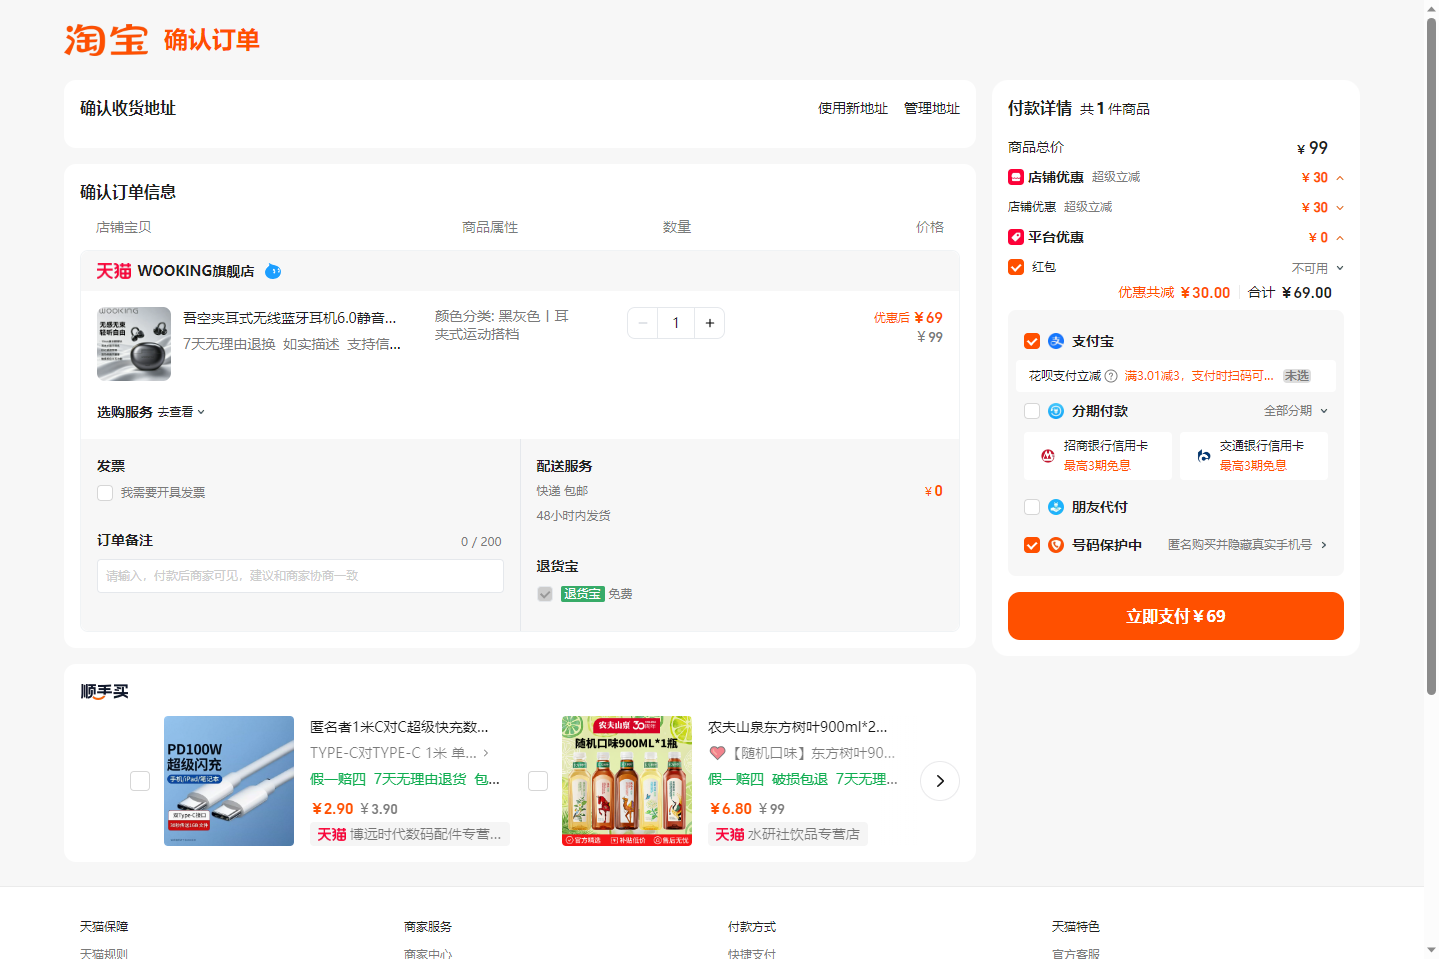
Task: Click the scrollbar down arrow
Action: [x=1431, y=950]
